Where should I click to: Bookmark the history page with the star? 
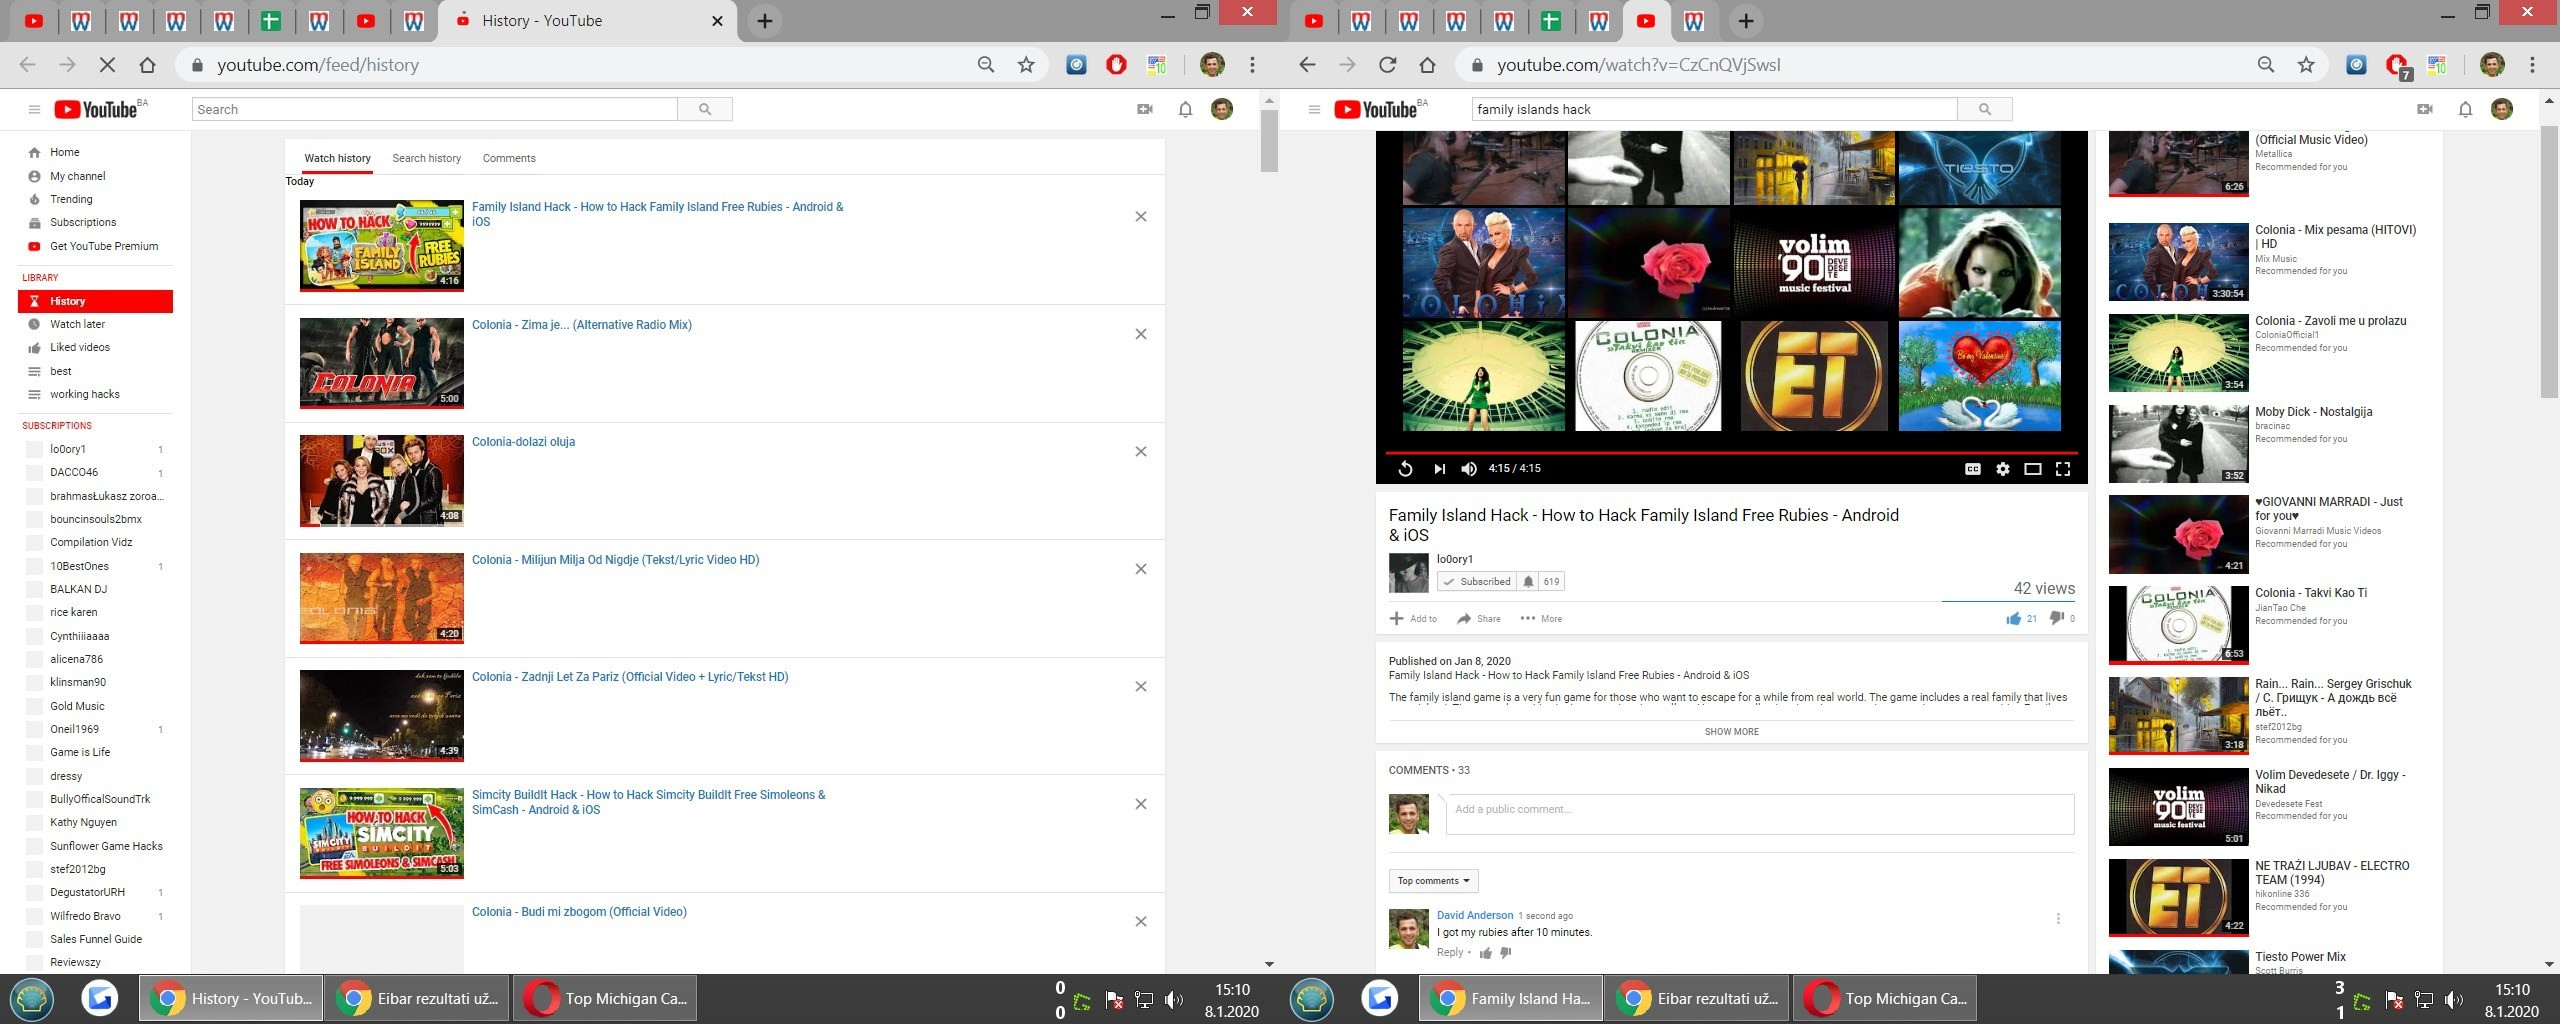coord(1026,65)
